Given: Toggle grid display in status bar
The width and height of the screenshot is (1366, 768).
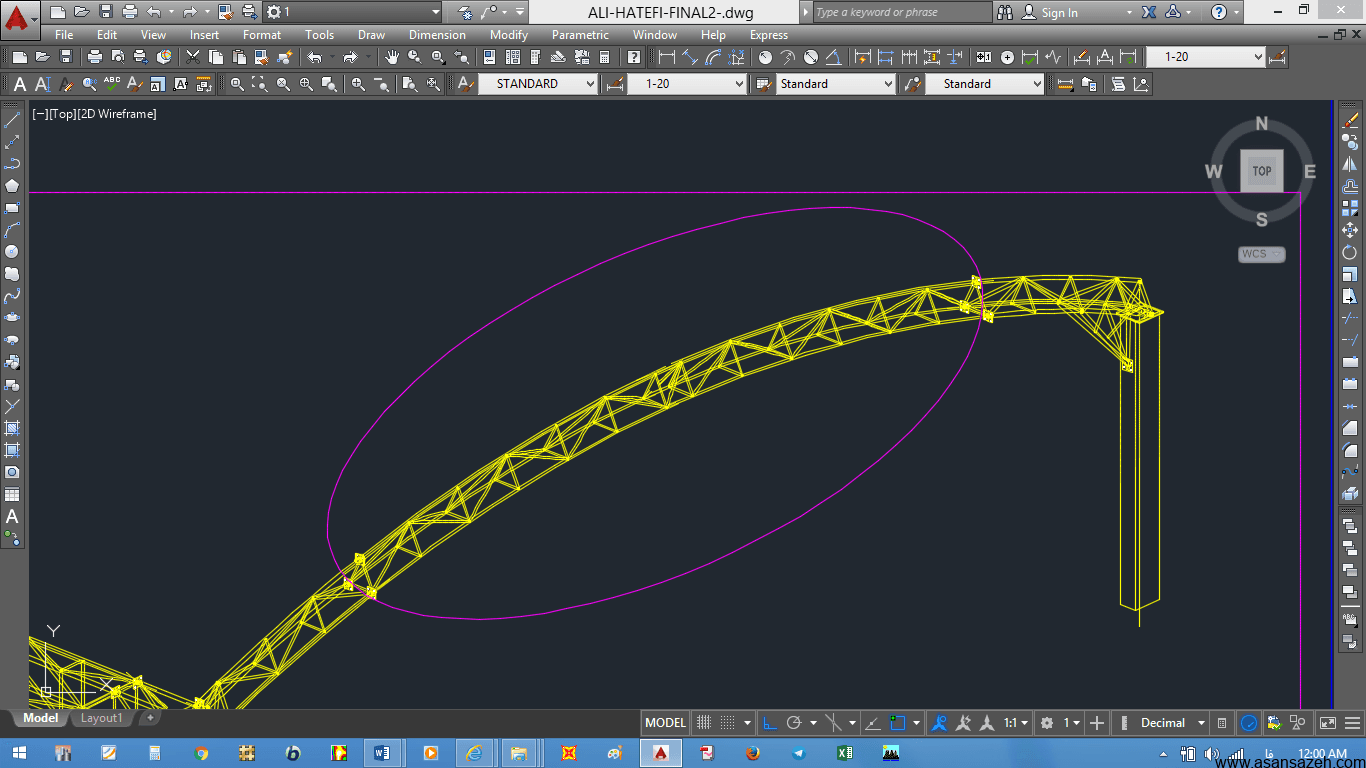Looking at the screenshot, I should (x=704, y=722).
